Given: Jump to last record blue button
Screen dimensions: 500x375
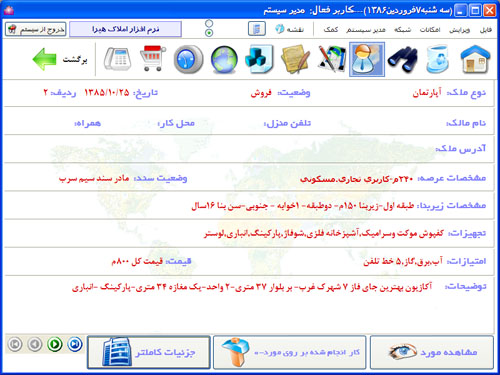Looking at the screenshot, I should tap(75, 344).
